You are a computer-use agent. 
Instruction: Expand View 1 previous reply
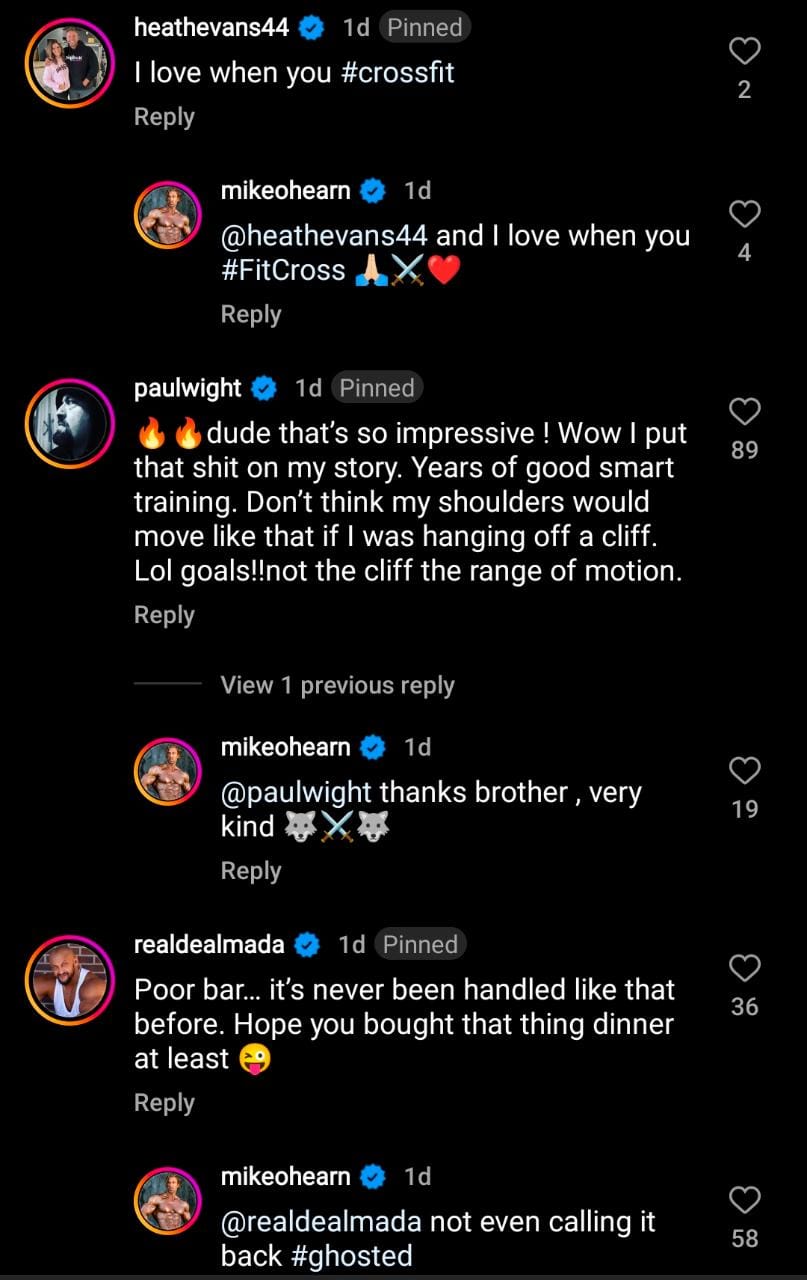337,685
